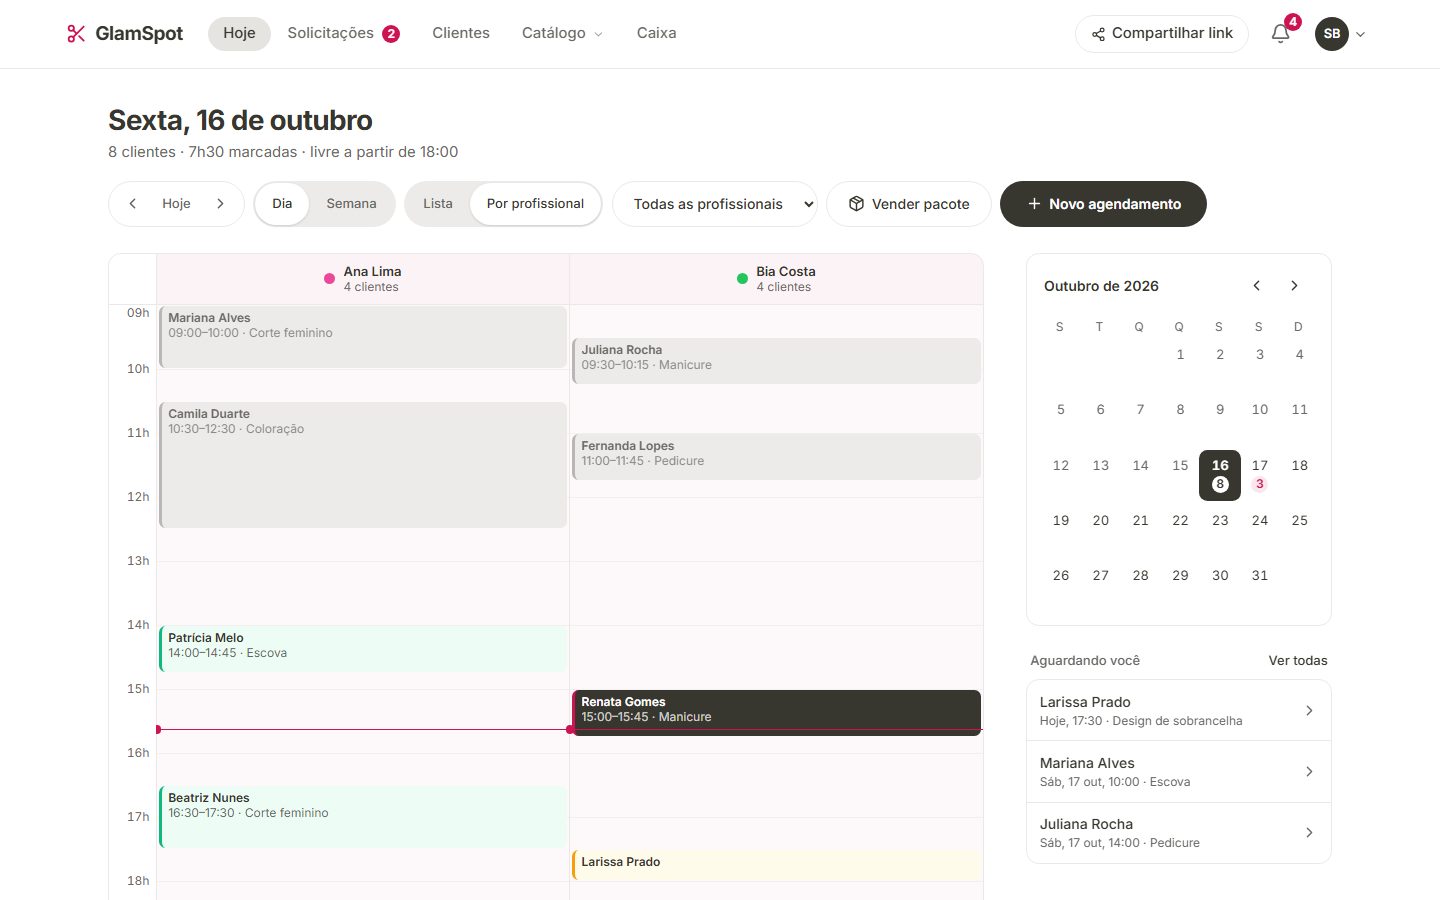This screenshot has width=1440, height=900.
Task: Show previous month in mini calendar
Action: [1257, 286]
